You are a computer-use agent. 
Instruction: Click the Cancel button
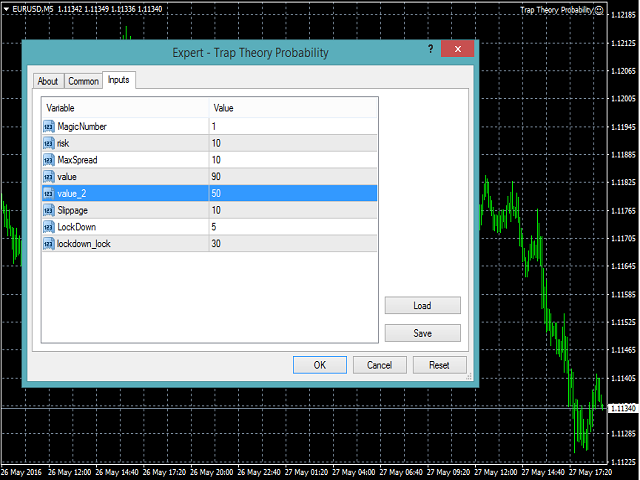(x=380, y=365)
